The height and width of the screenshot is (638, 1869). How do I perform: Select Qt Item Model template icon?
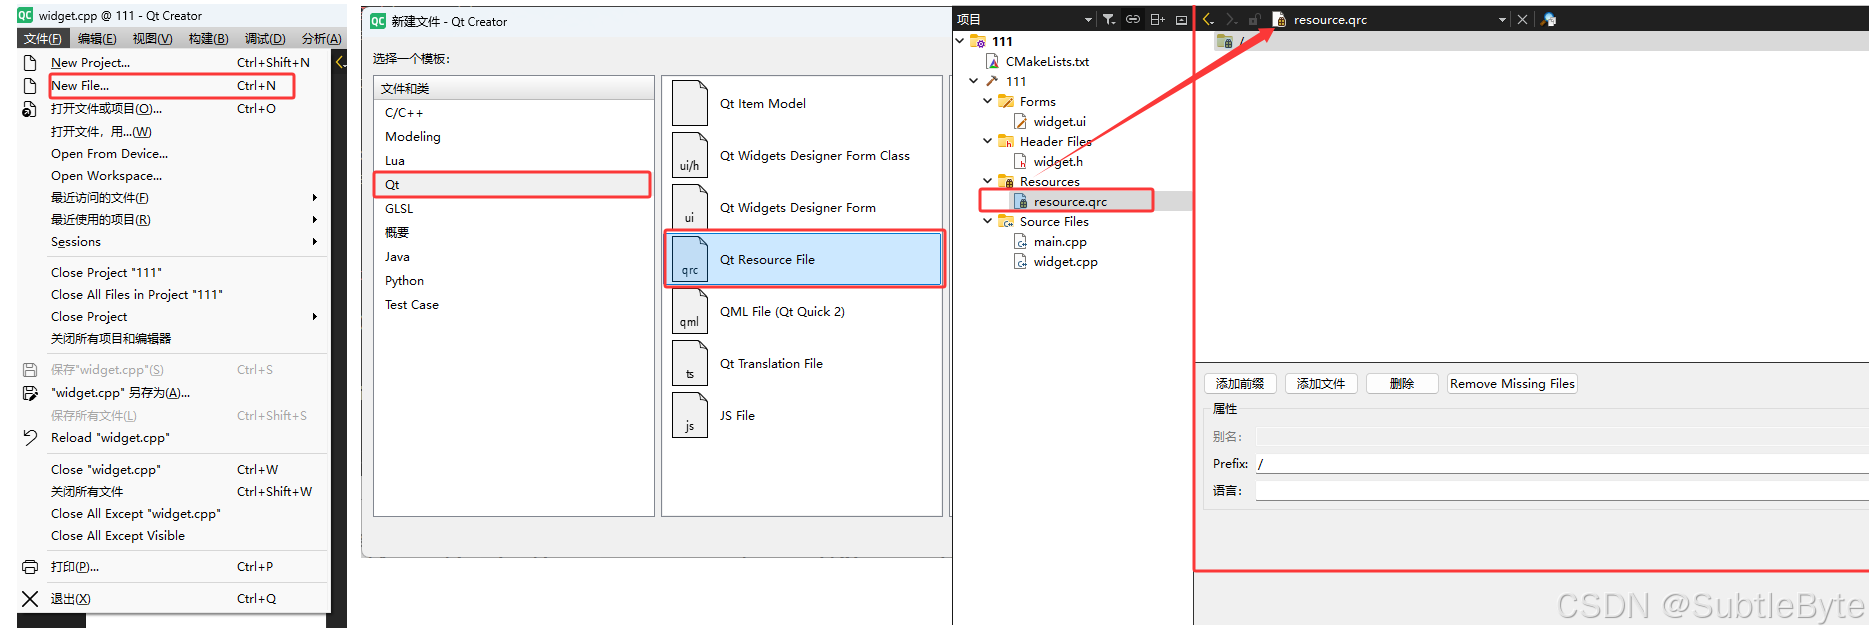(x=690, y=103)
